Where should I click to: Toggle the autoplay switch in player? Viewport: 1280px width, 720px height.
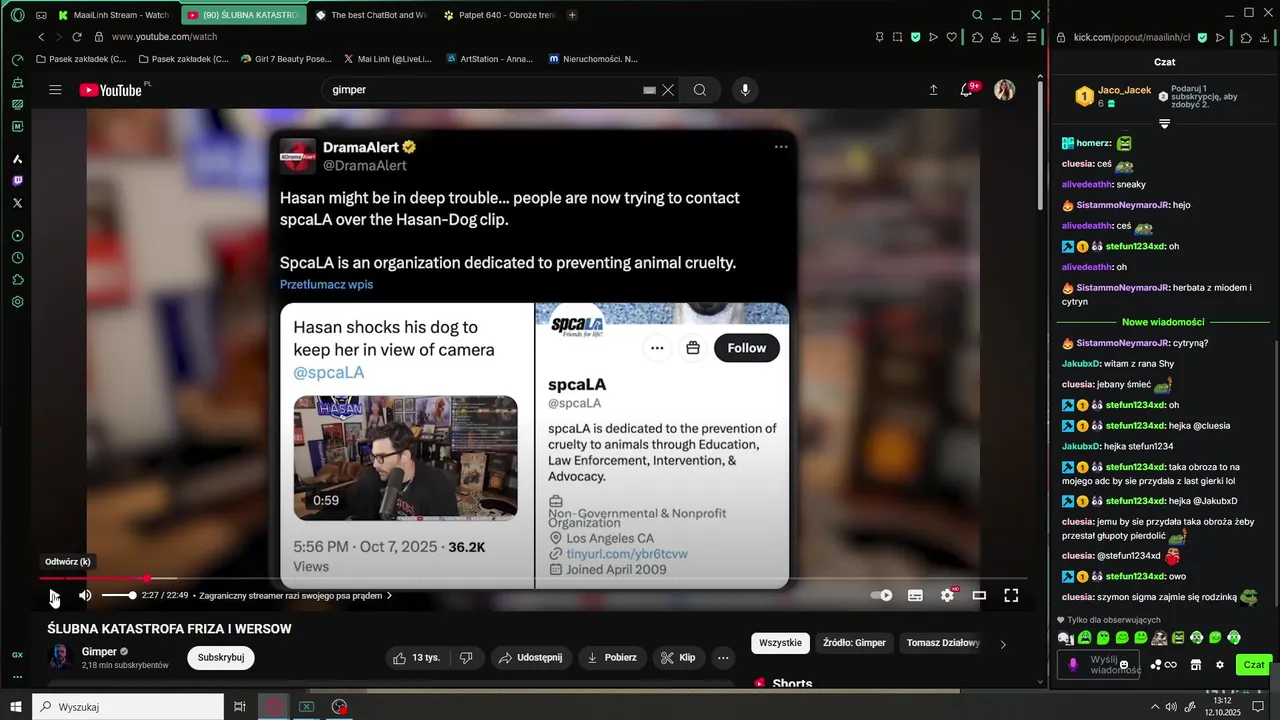tap(881, 595)
